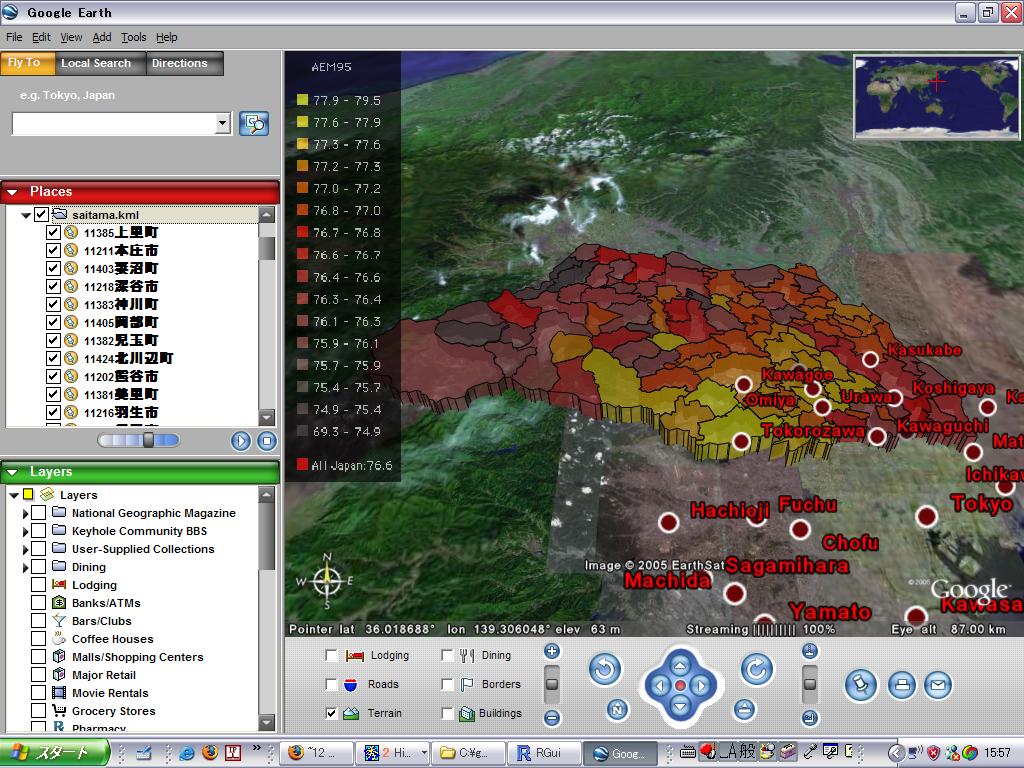Screen dimensions: 1024x768
Task: Open the File menu
Action: point(14,37)
